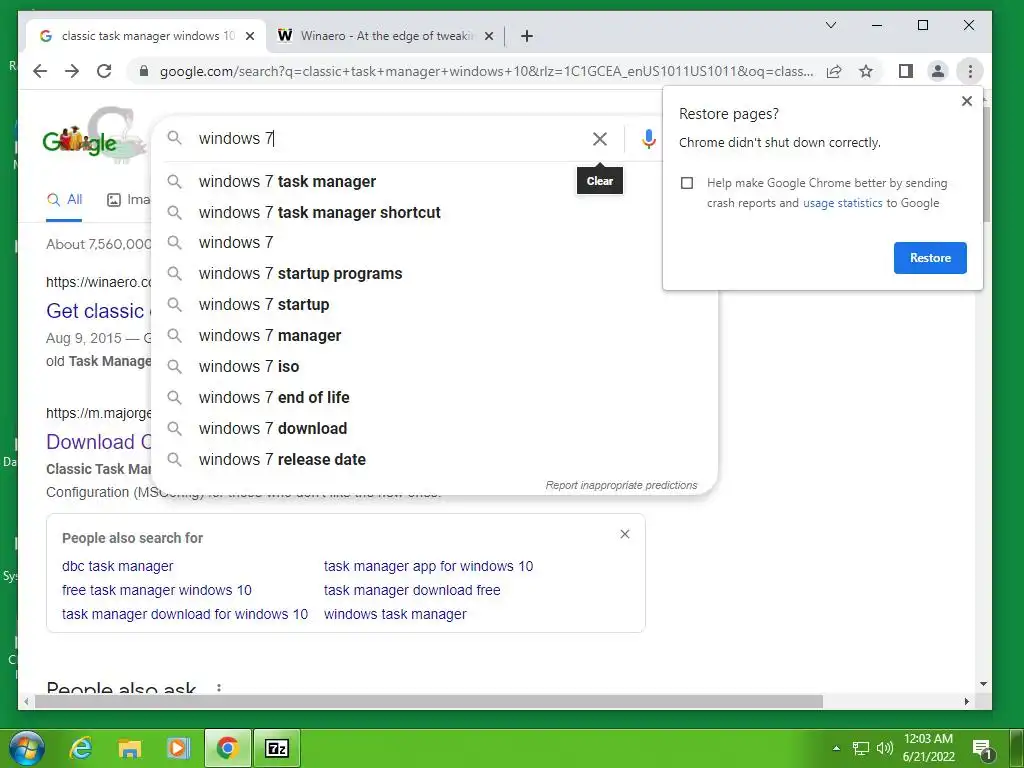
Task: Open the side panel icon
Action: (906, 71)
